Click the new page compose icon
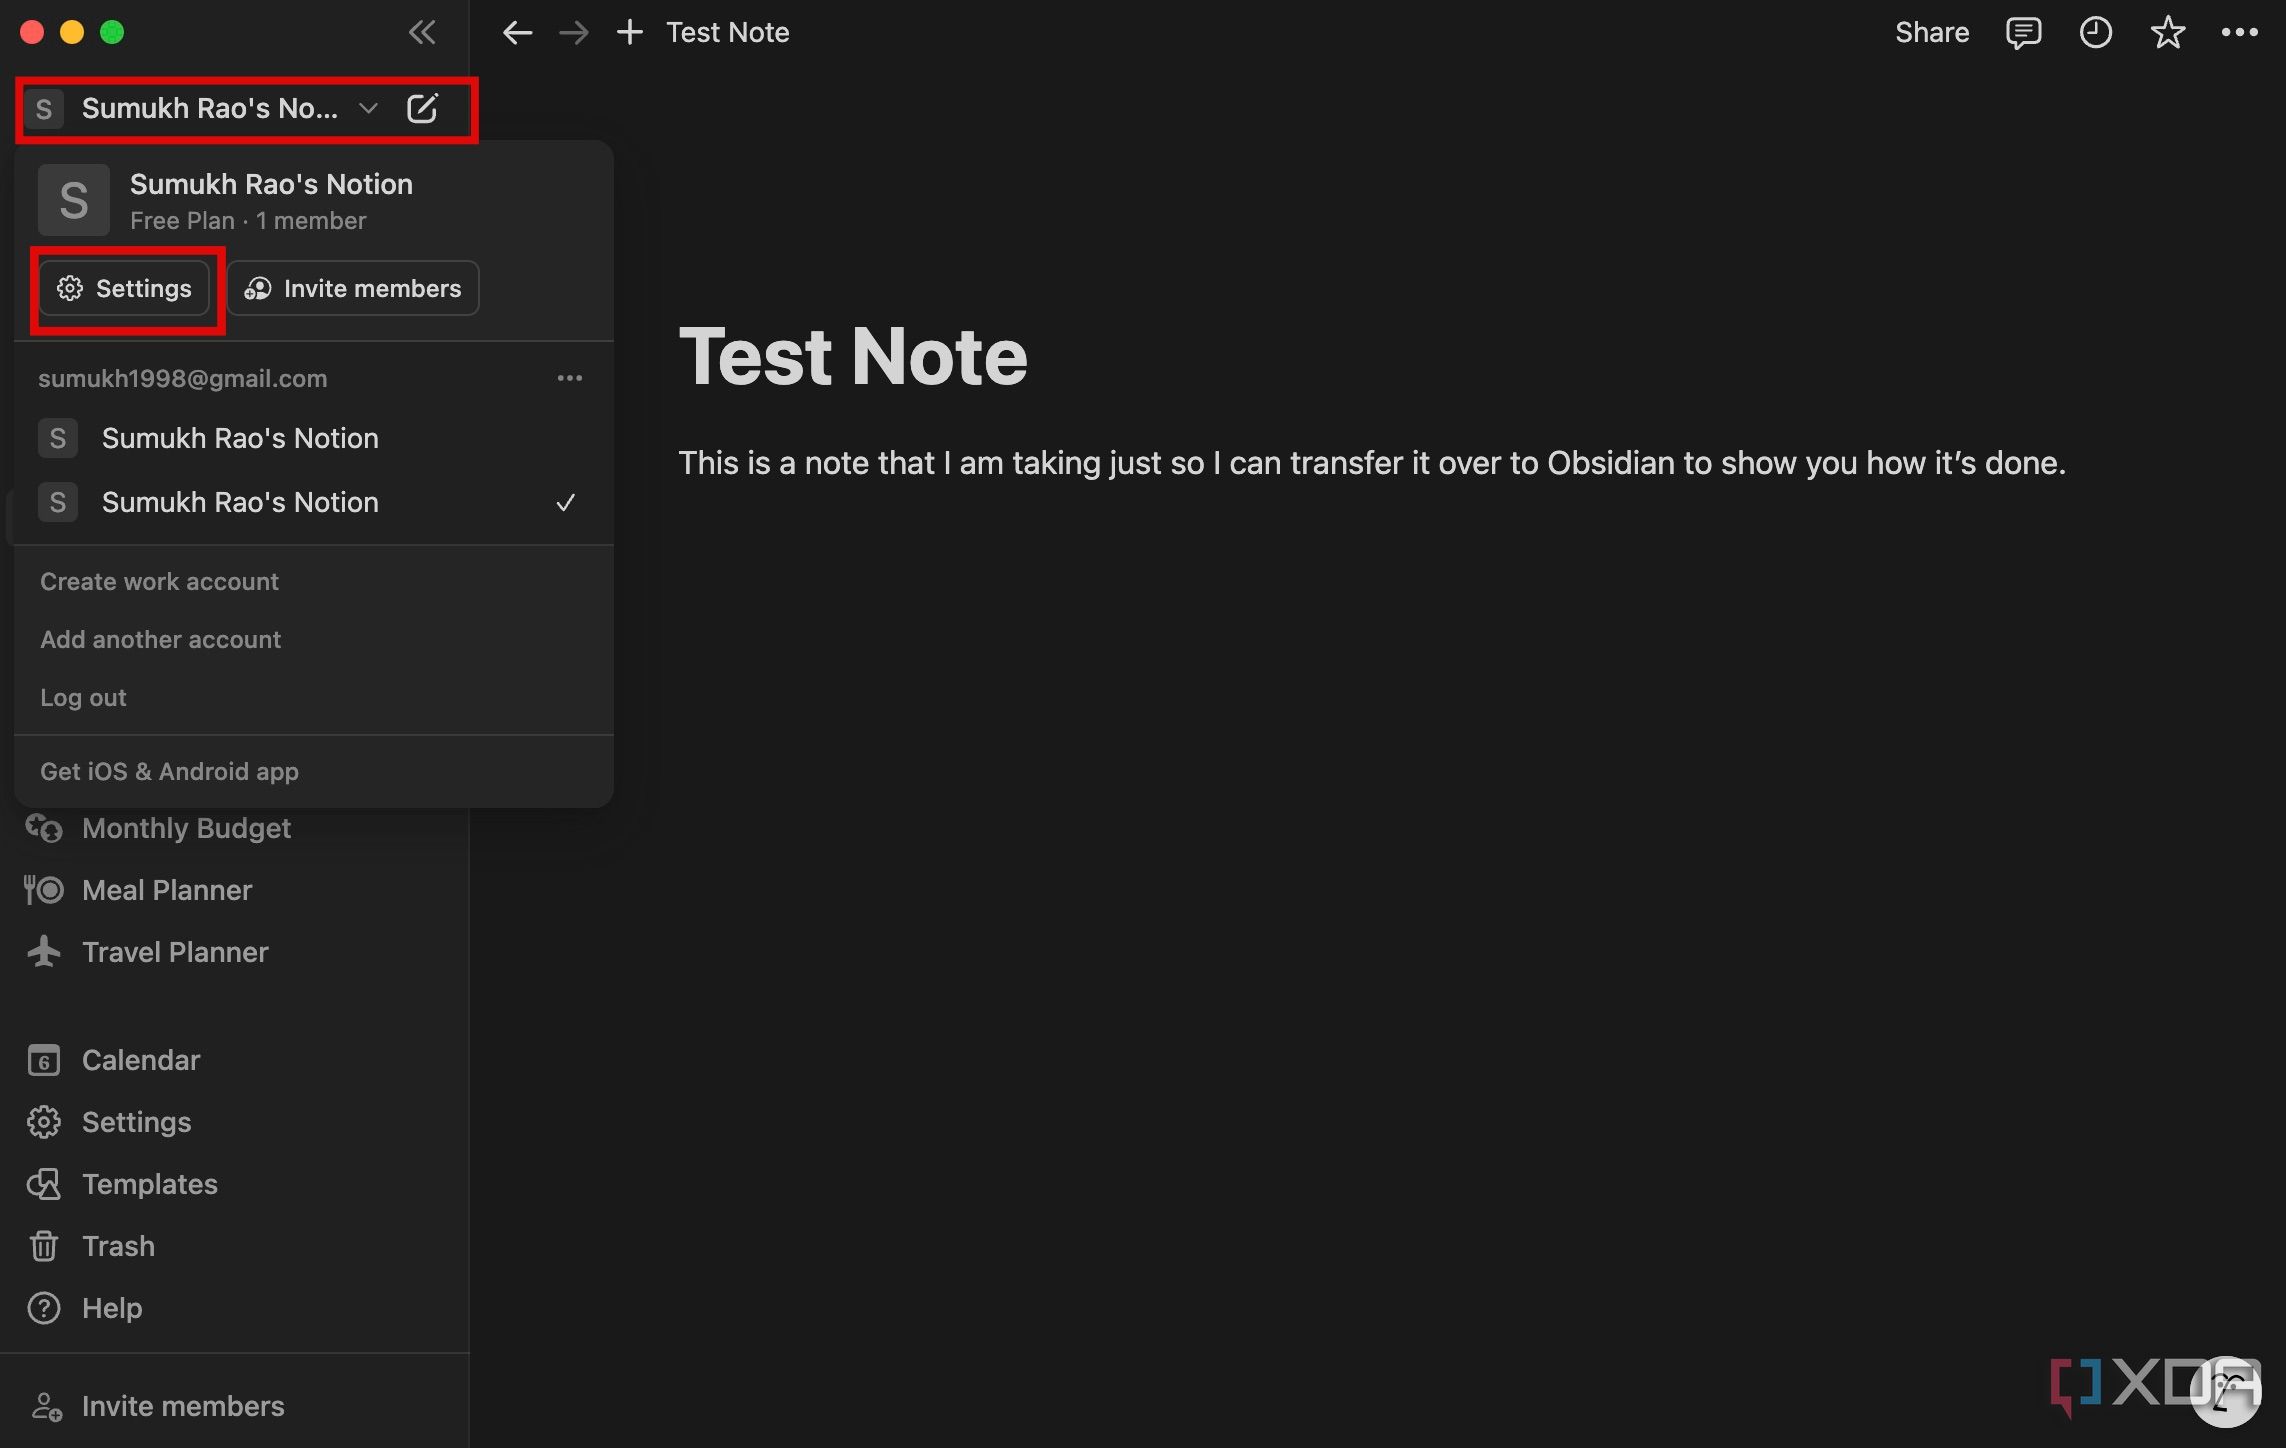This screenshot has height=1448, width=2286. tap(423, 108)
